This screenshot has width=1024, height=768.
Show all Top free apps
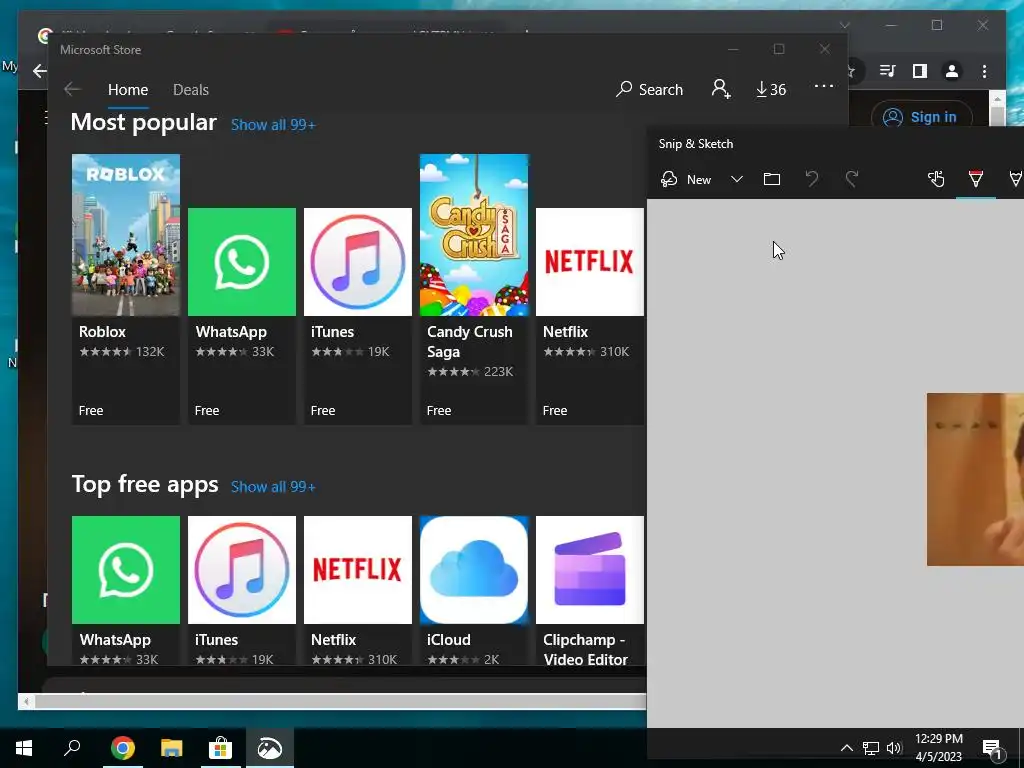coord(273,487)
